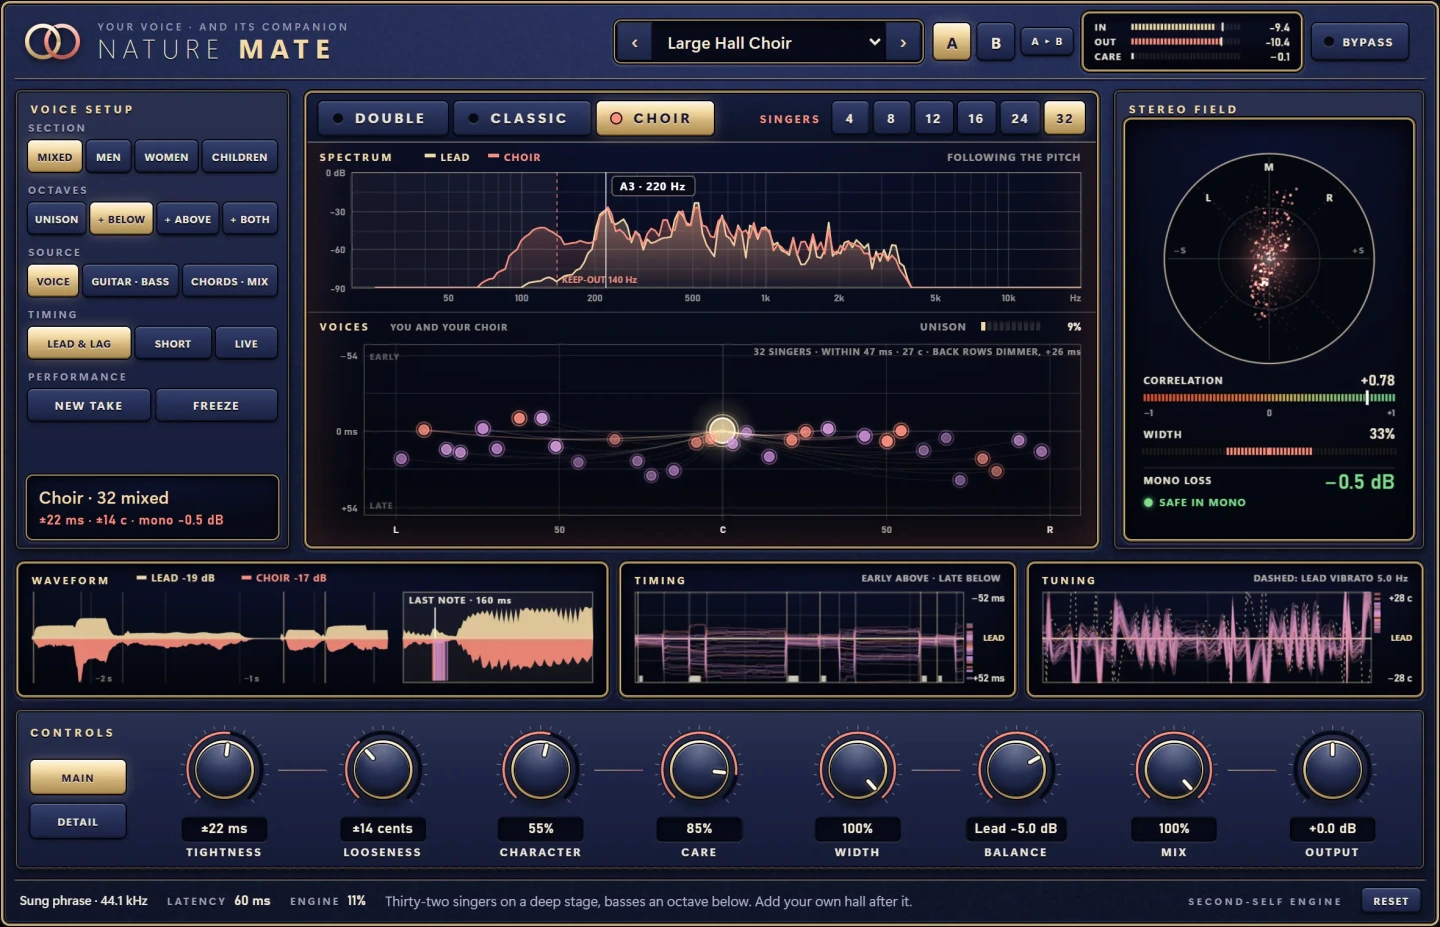1440x927 pixels.
Task: Click the Balance knob
Action: (x=1015, y=769)
